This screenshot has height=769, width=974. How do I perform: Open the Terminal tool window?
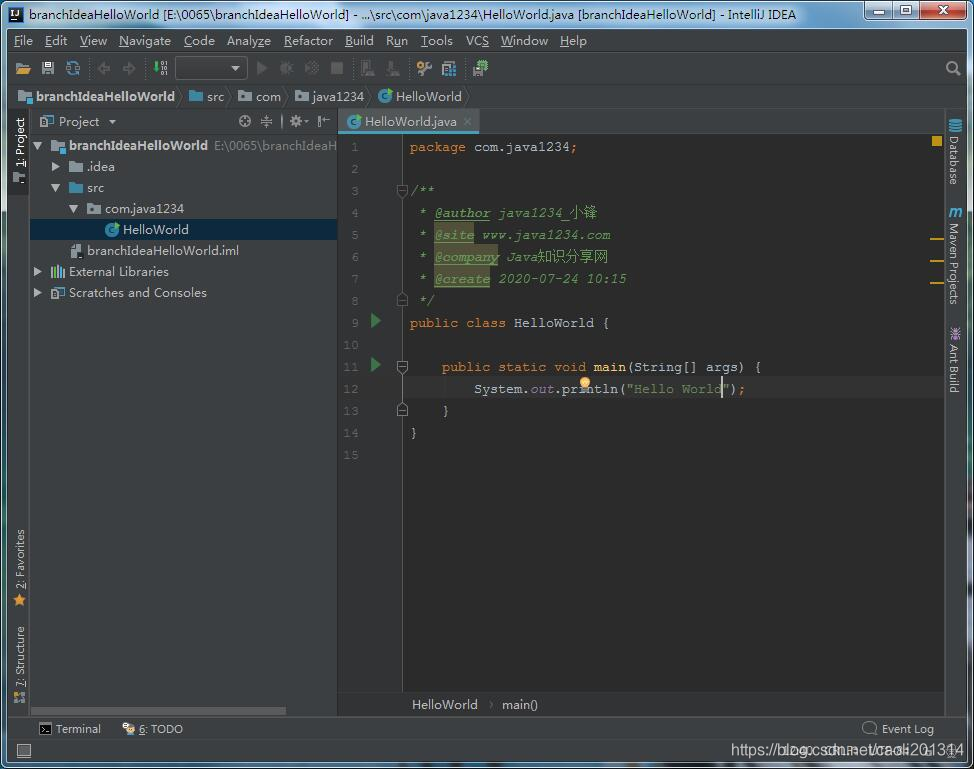point(70,729)
